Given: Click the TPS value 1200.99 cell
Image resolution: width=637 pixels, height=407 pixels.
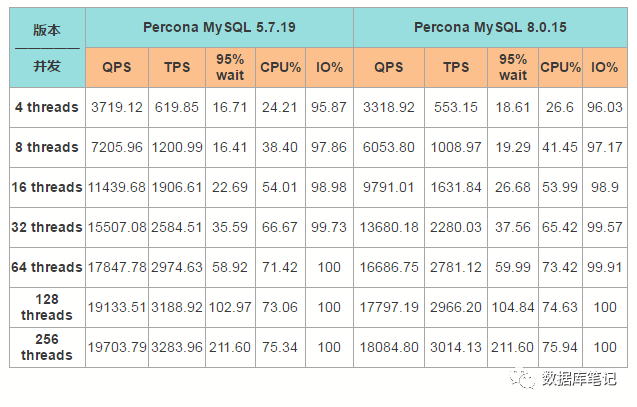Looking at the screenshot, I should (178, 147).
